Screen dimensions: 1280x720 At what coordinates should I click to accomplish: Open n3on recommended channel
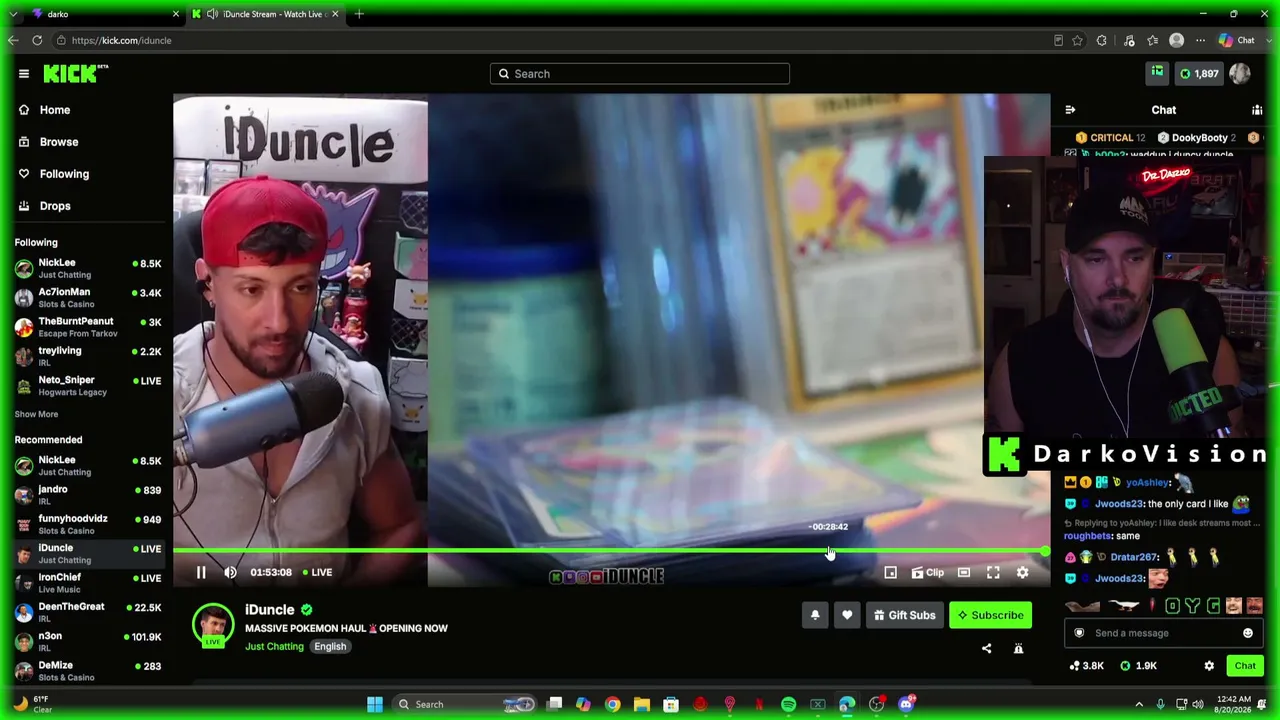[87, 641]
